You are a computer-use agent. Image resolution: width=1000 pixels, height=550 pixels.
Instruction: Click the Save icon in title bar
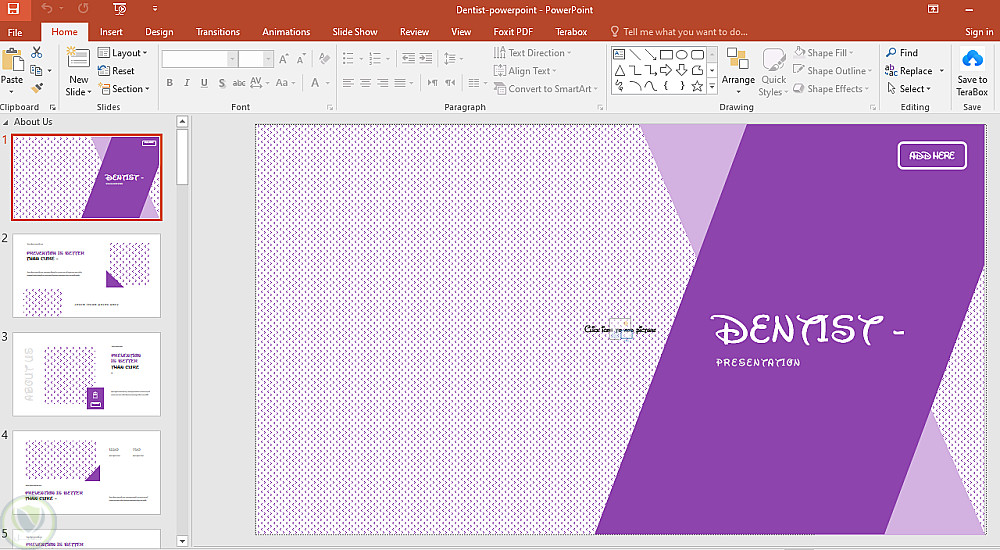(x=13, y=8)
